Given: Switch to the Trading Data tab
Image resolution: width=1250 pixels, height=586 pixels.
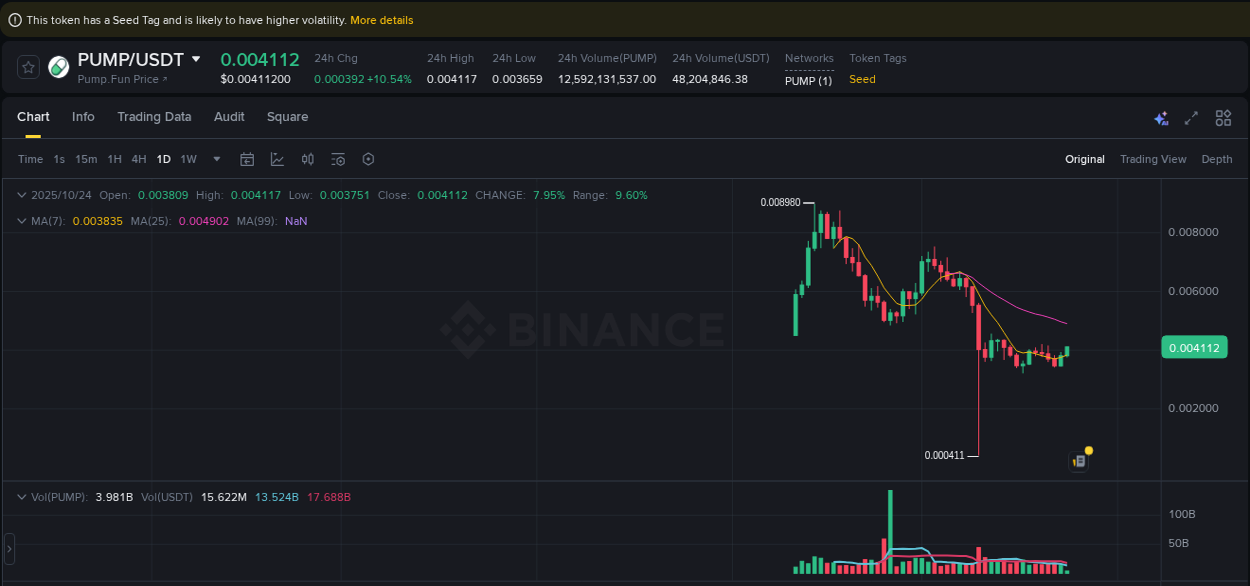Looking at the screenshot, I should [x=154, y=117].
